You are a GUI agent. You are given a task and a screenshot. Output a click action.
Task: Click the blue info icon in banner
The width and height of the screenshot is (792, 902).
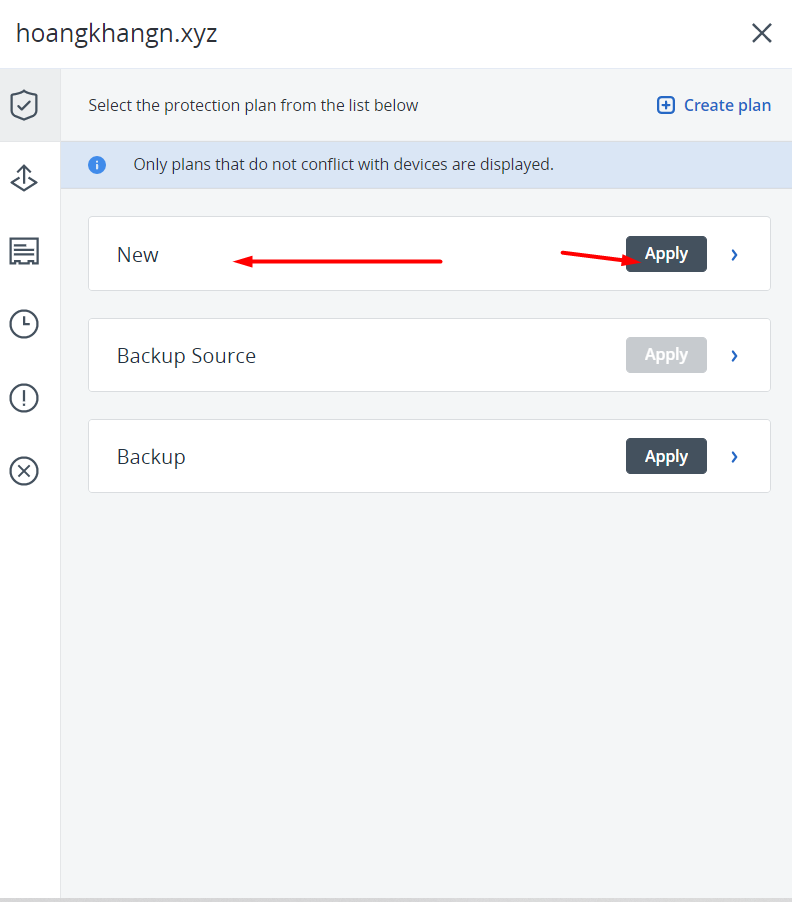coord(97,165)
